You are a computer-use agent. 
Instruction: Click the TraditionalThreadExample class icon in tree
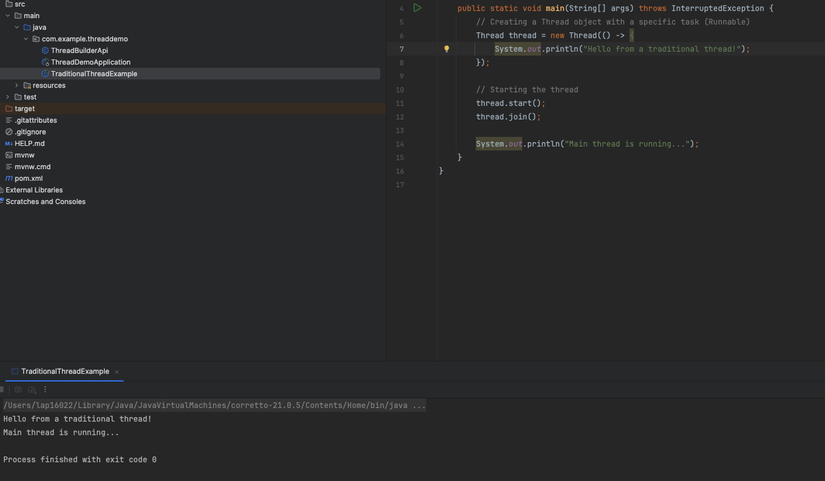[45, 74]
